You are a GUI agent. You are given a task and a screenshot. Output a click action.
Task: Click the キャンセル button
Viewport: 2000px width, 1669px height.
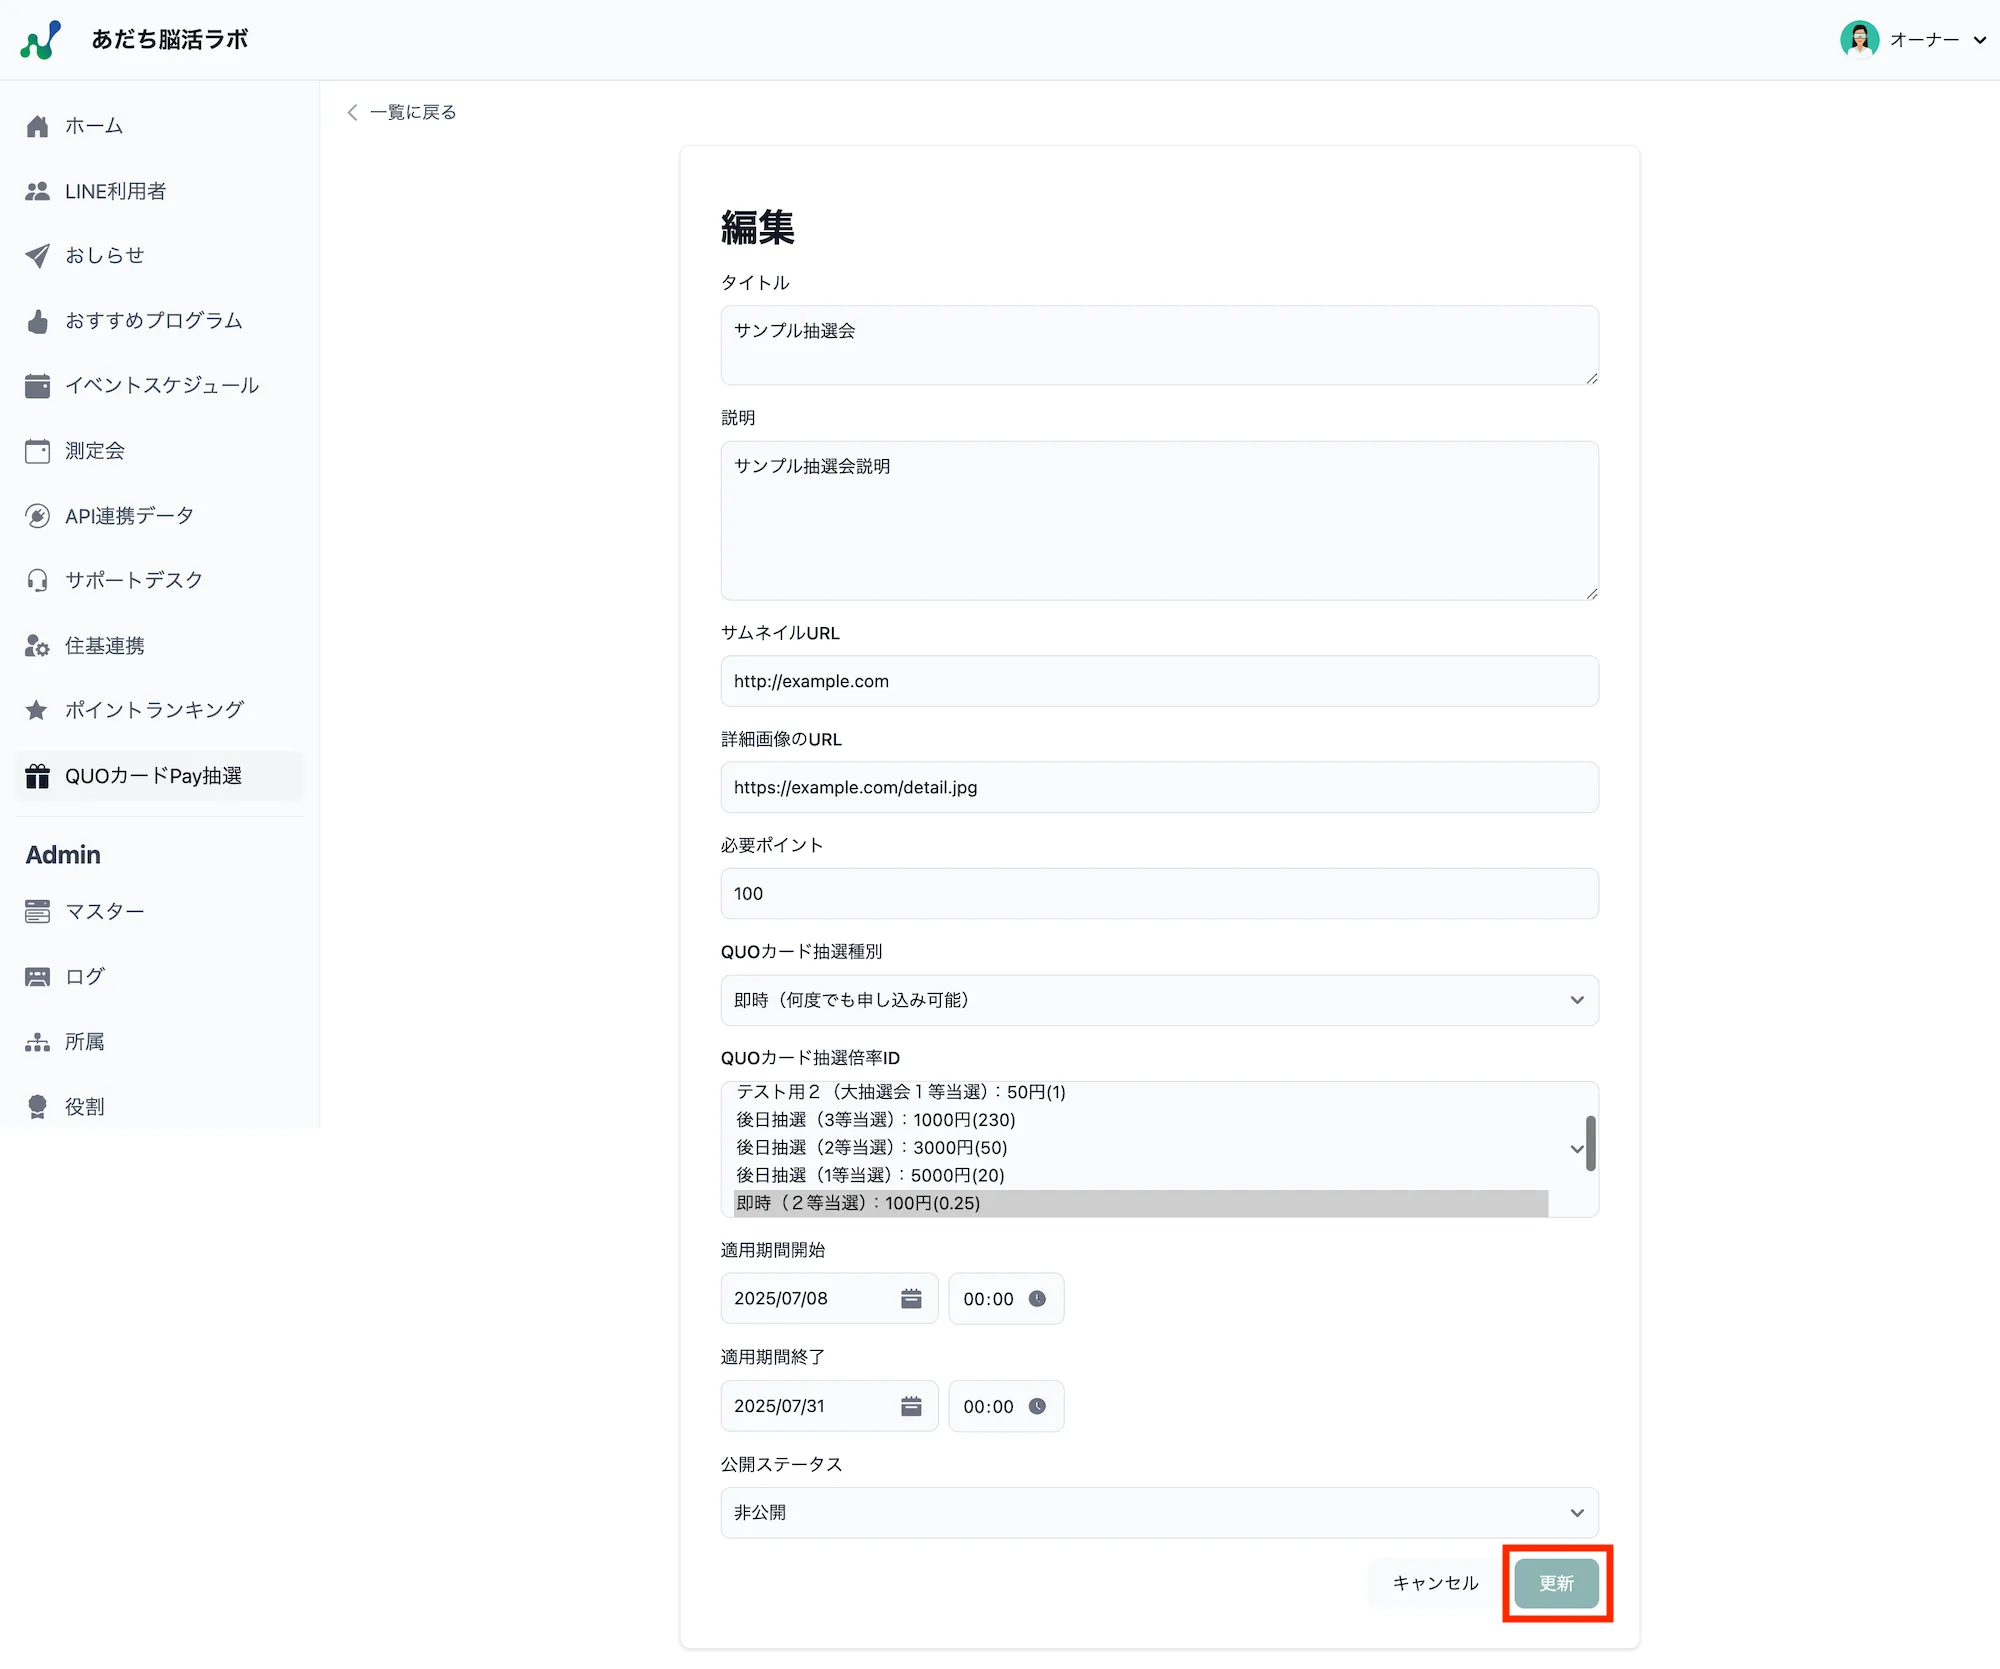click(1435, 1582)
